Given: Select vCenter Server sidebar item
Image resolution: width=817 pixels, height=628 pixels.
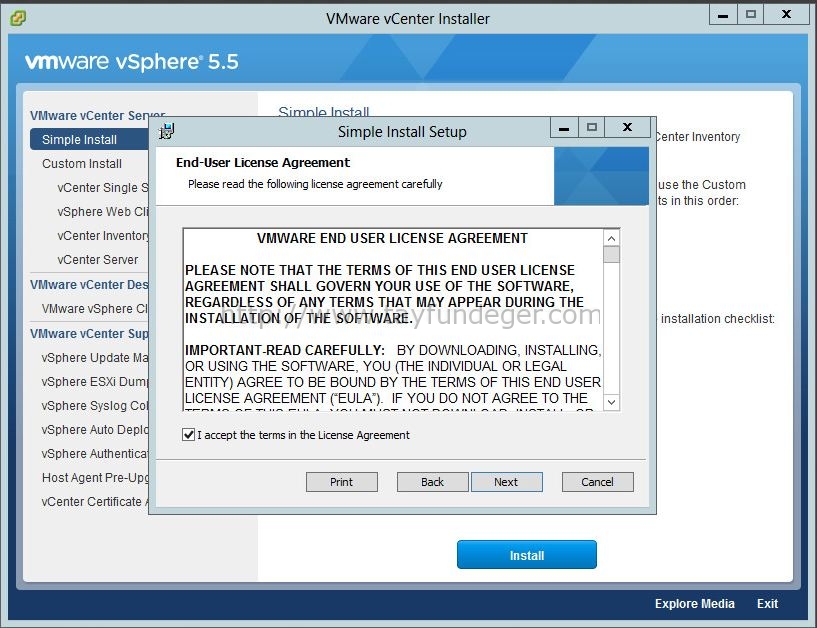Looking at the screenshot, I should tap(98, 260).
